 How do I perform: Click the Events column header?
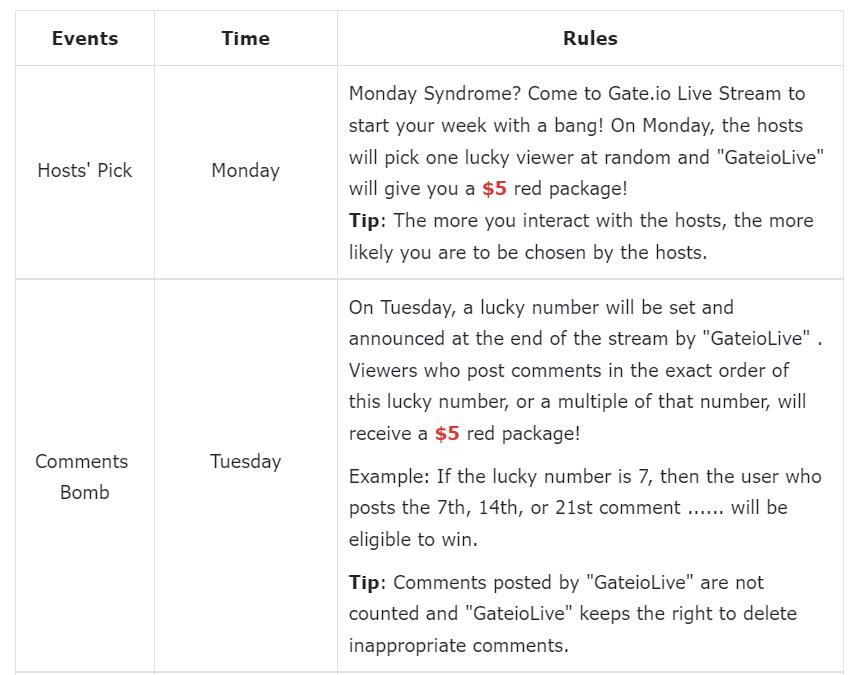click(x=85, y=39)
